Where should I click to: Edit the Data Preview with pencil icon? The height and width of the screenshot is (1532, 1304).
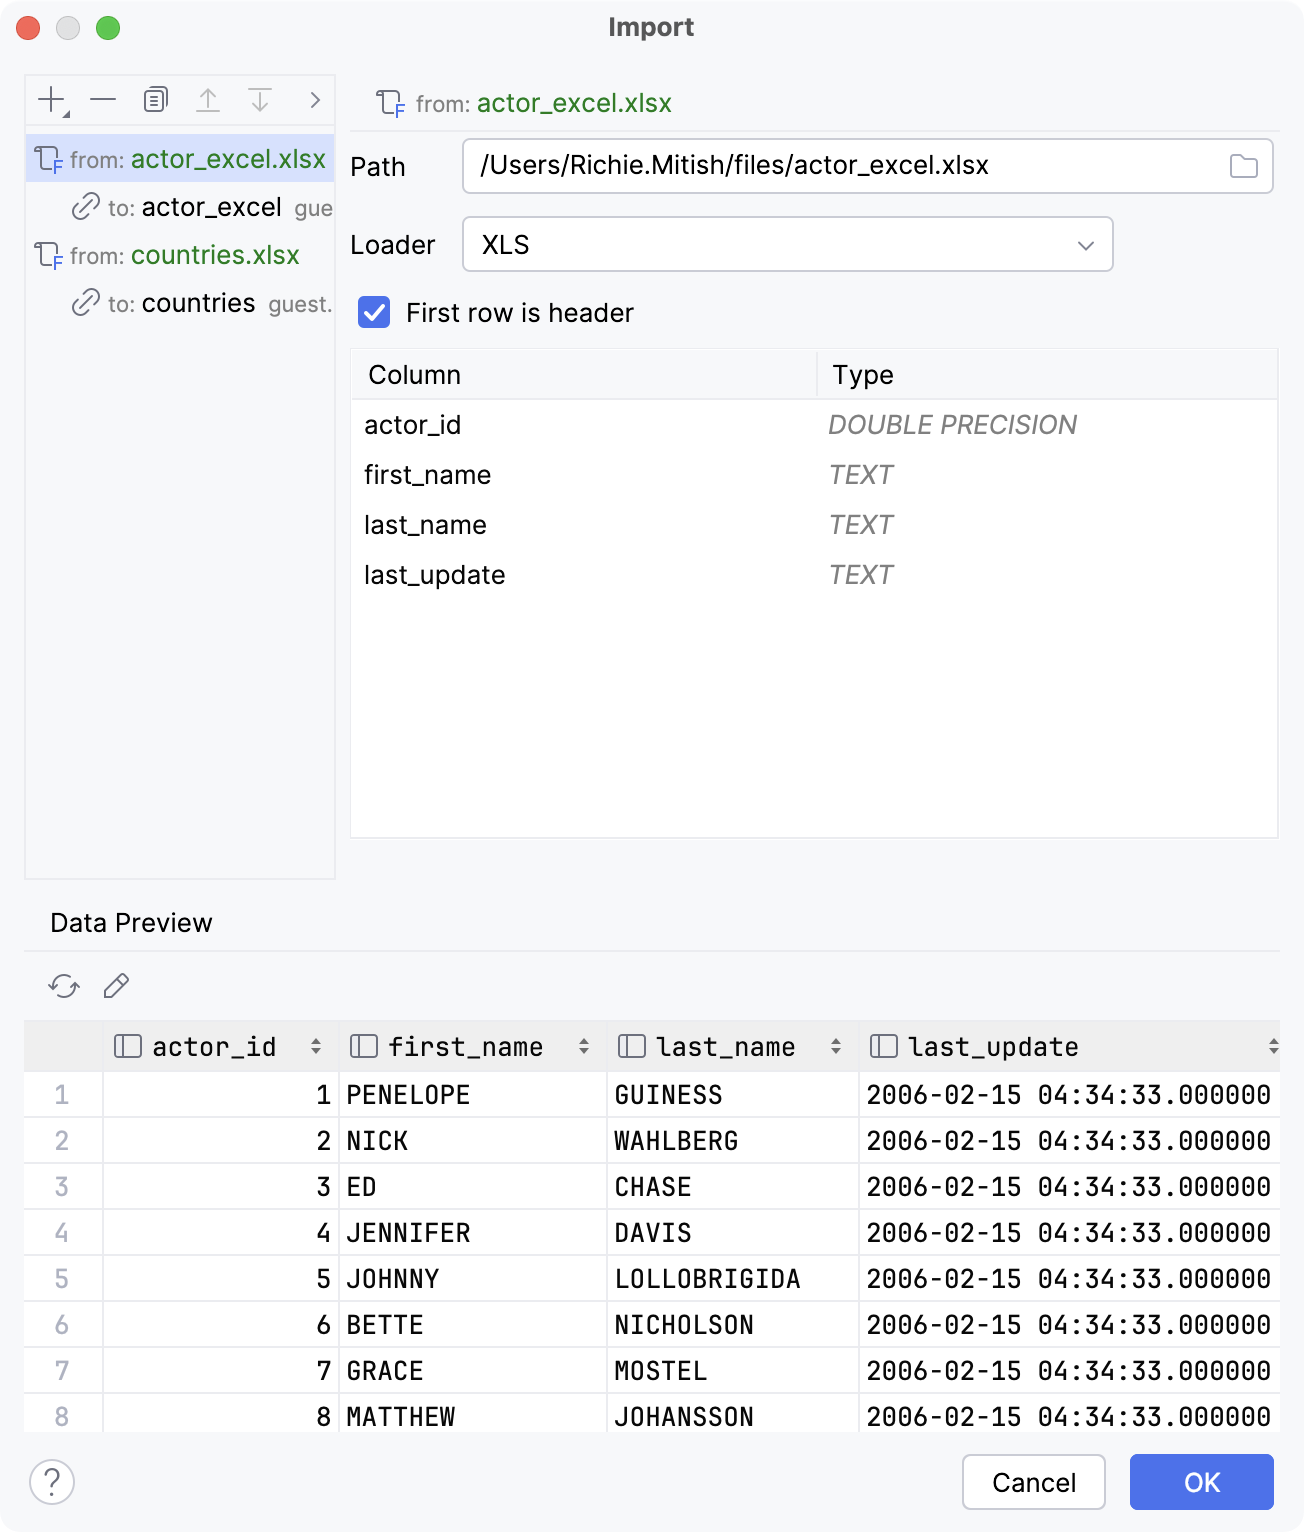[x=116, y=986]
